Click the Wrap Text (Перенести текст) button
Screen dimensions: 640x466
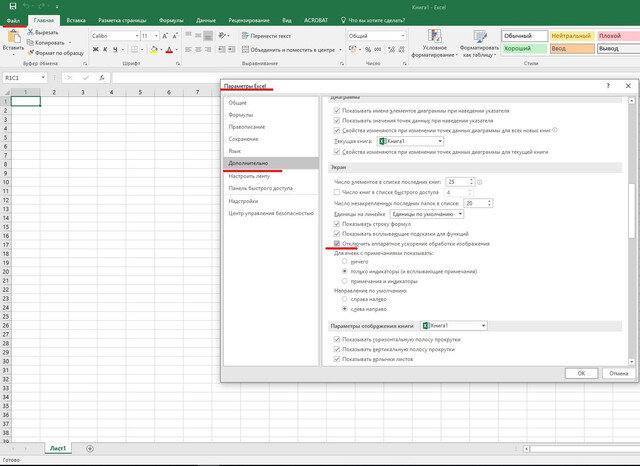pyautogui.click(x=266, y=36)
